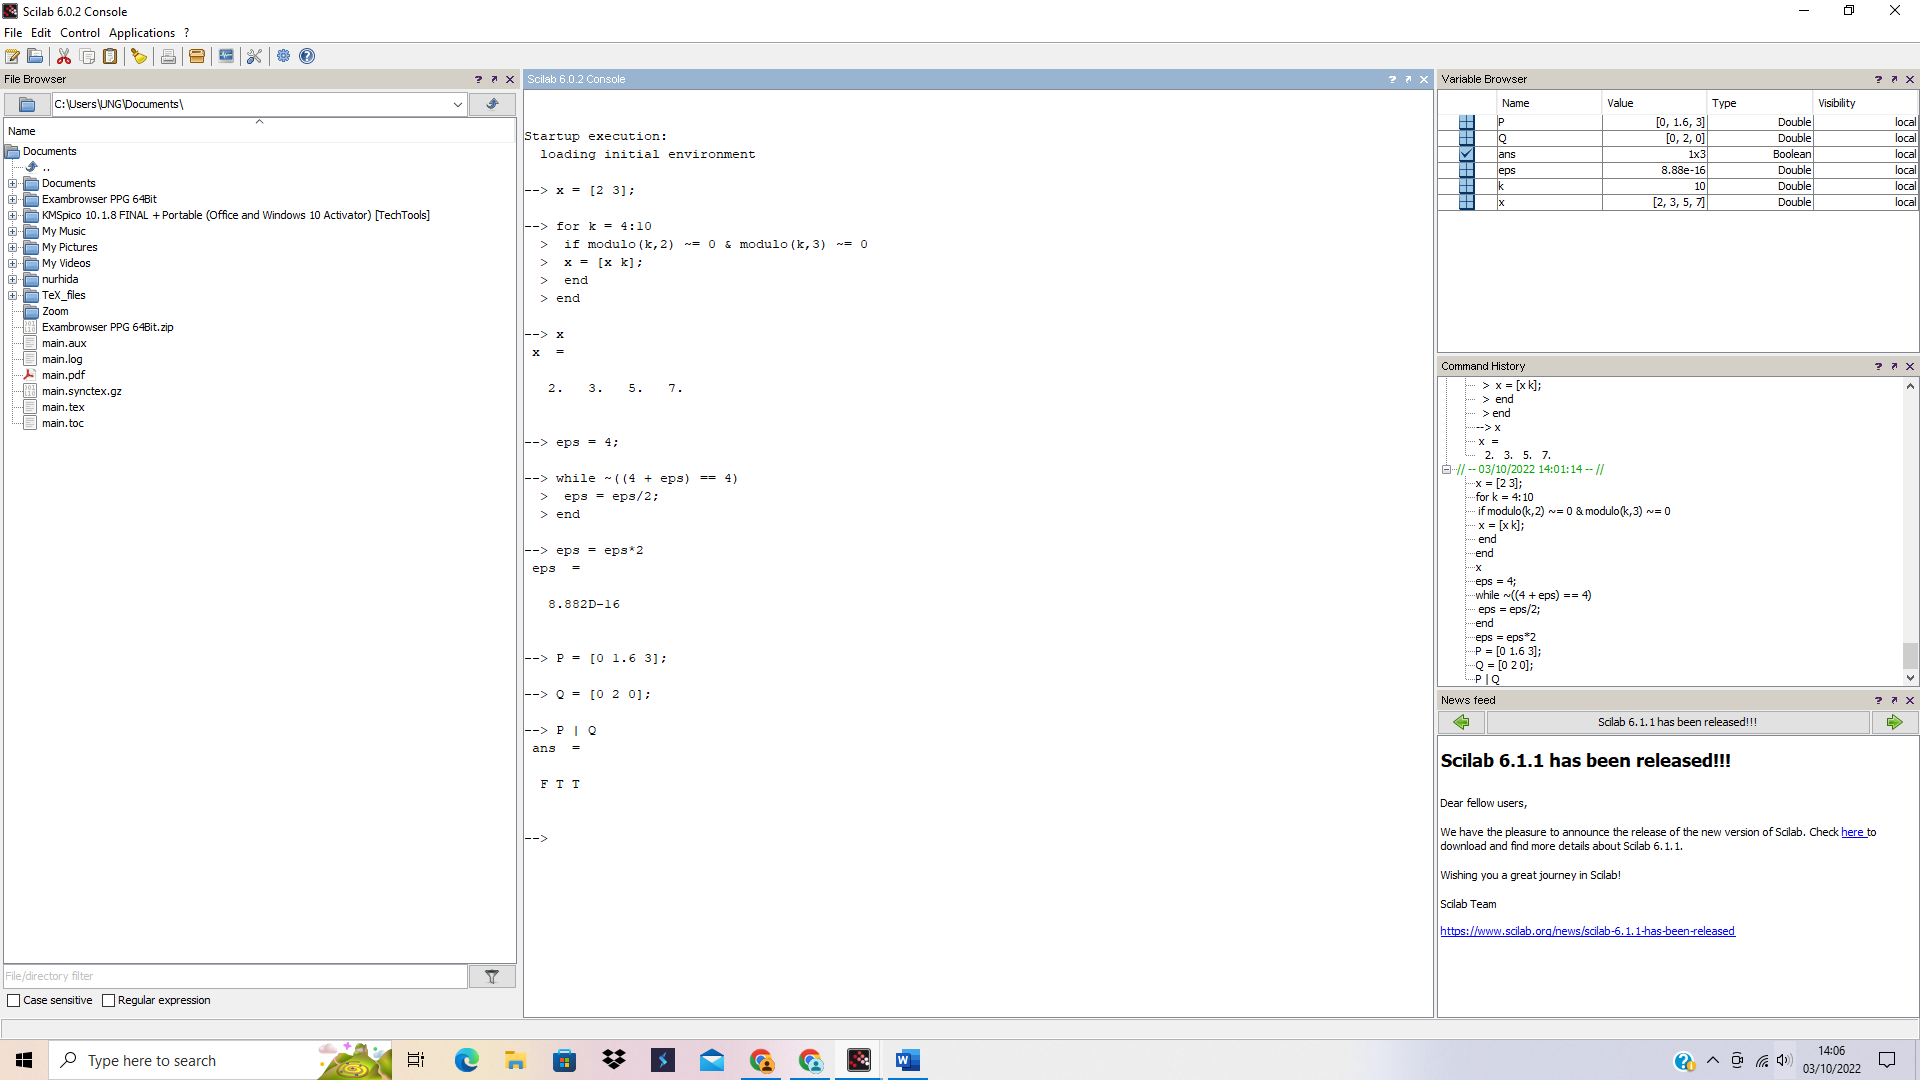Select 'P | Q' in Command History
The width and height of the screenshot is (1920, 1080).
(1487, 679)
